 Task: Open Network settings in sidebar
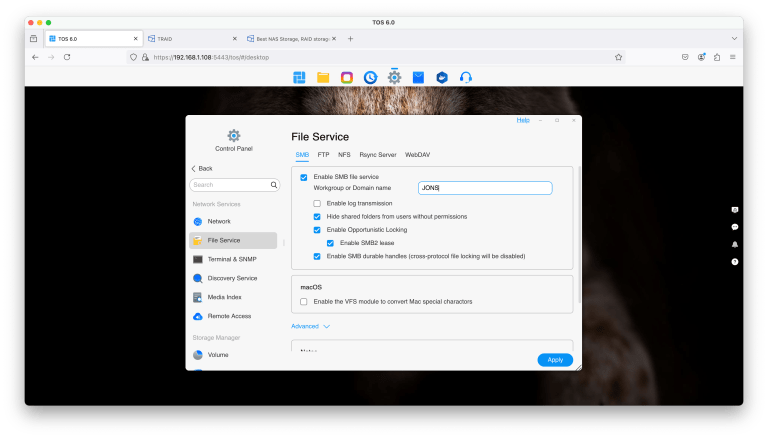point(218,221)
